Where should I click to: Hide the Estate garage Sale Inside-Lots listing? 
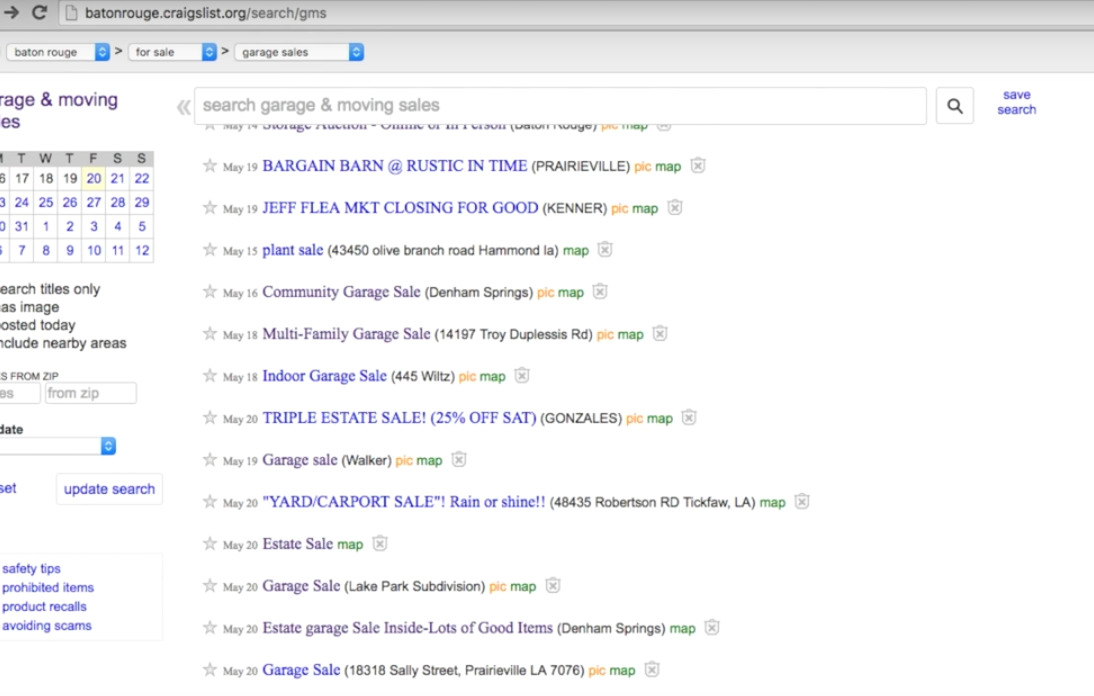coord(712,628)
